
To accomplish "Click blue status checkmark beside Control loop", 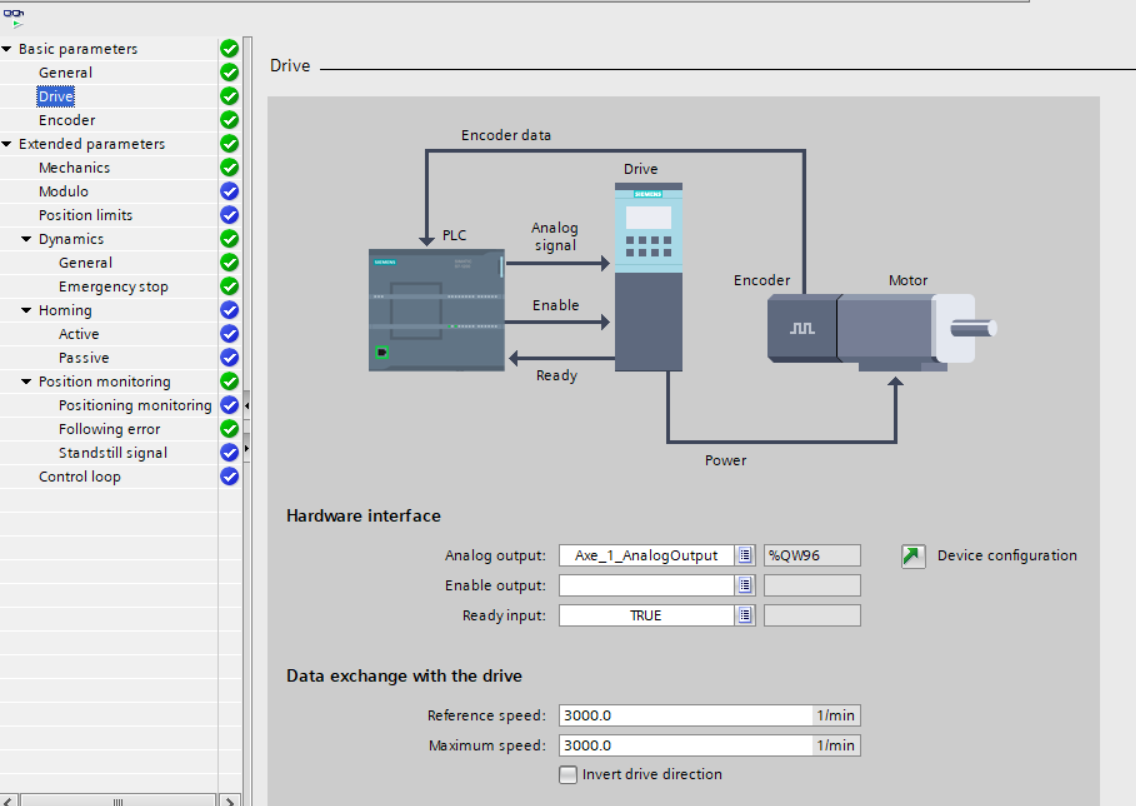I will tap(229, 477).
